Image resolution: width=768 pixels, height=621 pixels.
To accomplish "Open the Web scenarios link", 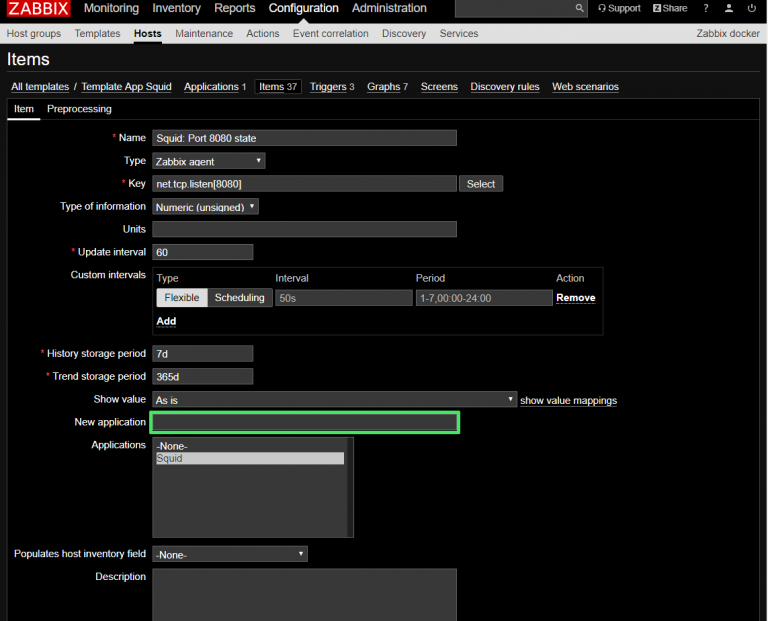I will (585, 87).
